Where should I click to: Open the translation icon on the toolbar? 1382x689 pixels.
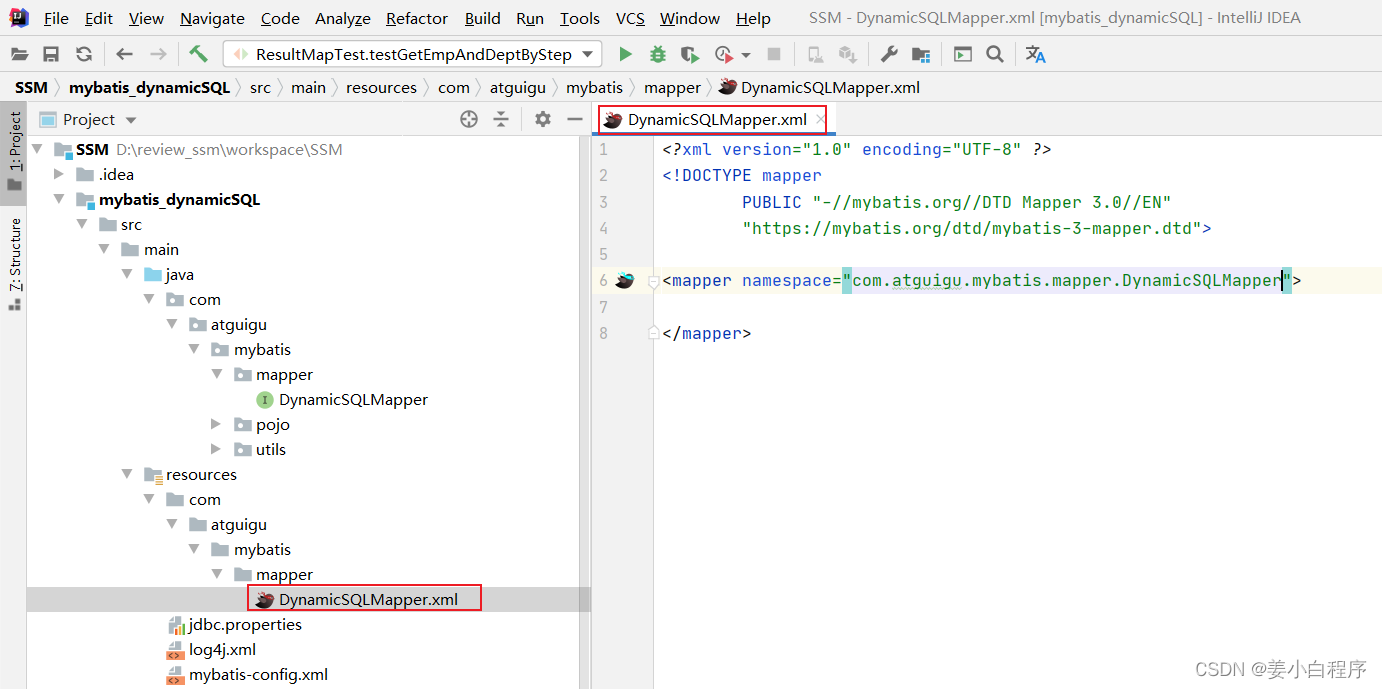coord(1036,53)
